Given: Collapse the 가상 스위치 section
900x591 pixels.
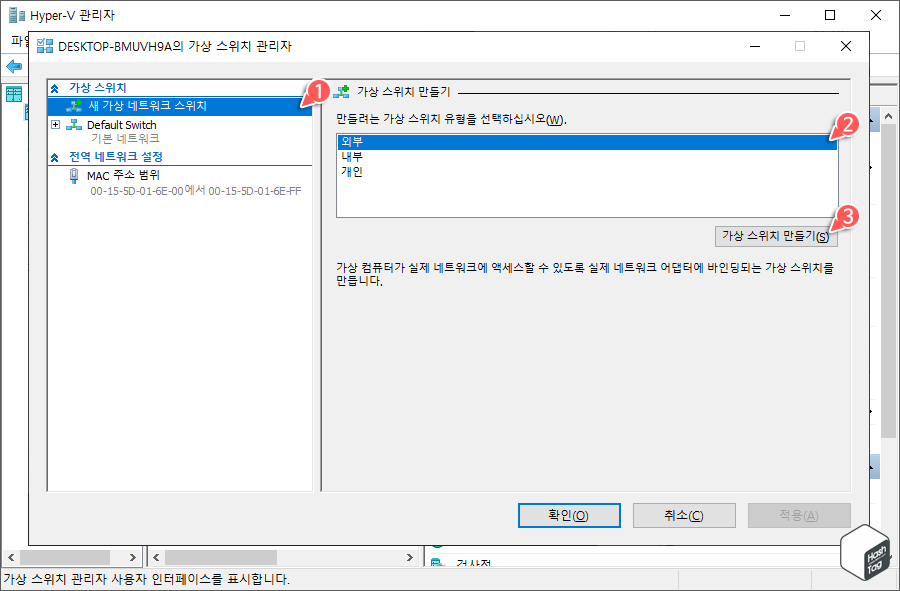Looking at the screenshot, I should (56, 87).
